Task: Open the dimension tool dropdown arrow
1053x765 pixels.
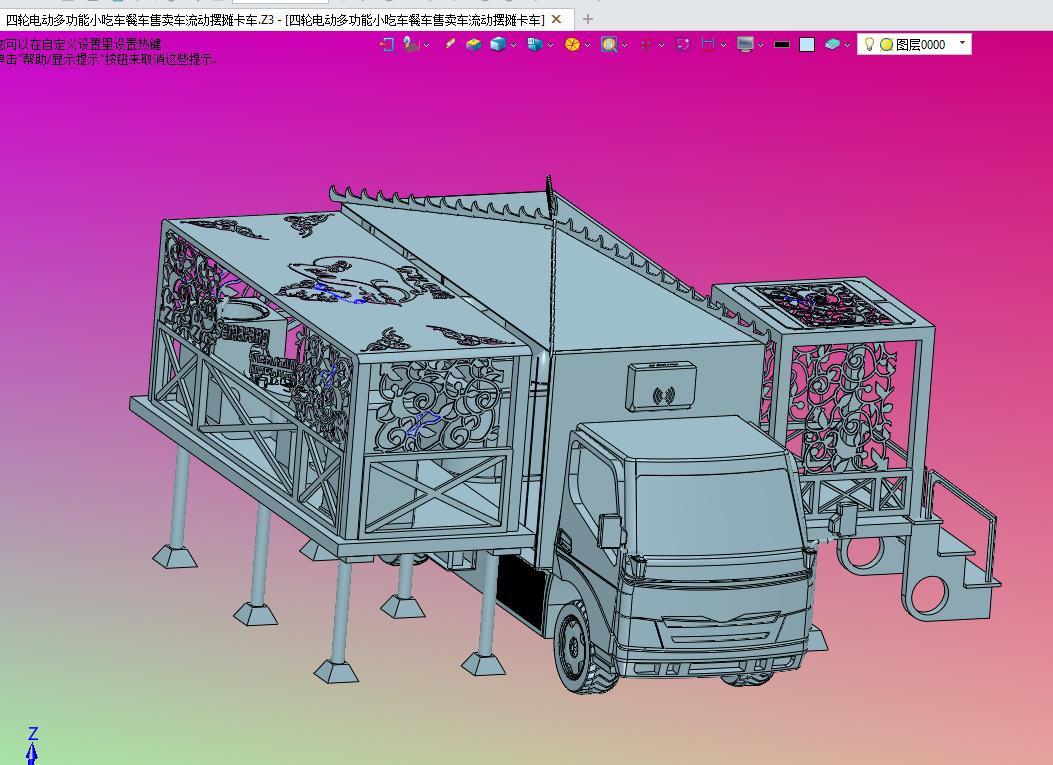Action: point(723,45)
